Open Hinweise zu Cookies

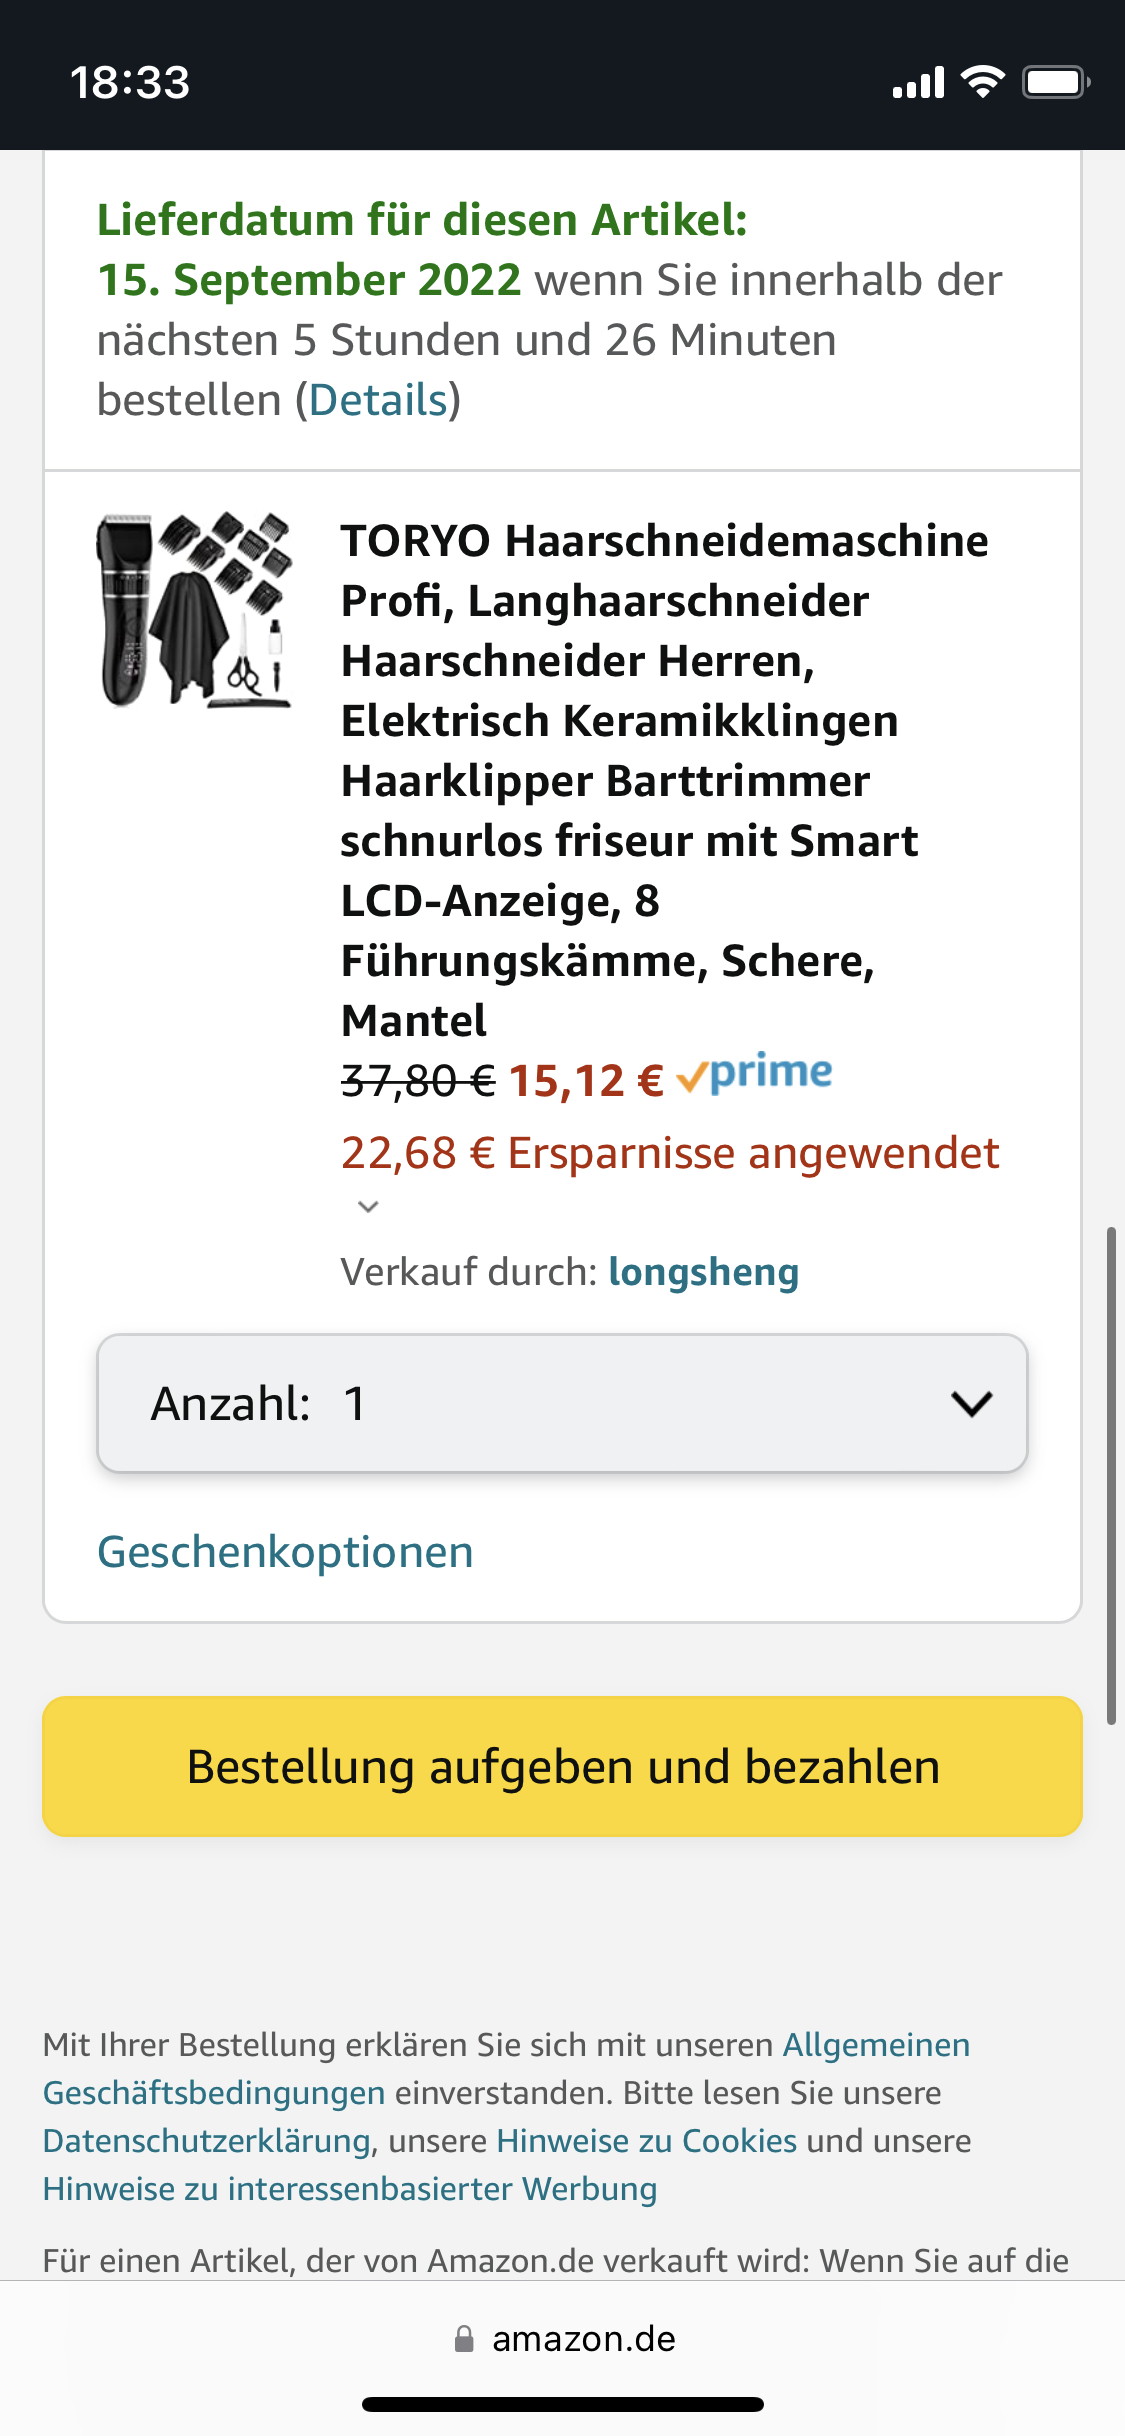(646, 2141)
